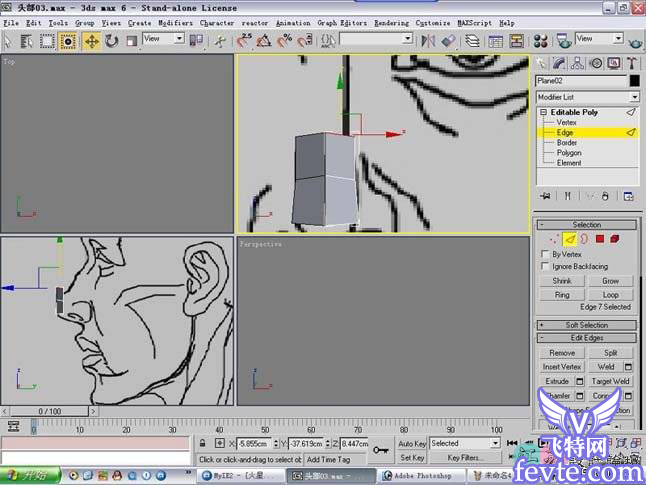The image size is (646, 485).
Task: Select Vertex sub-object dots icon
Action: 554,239
